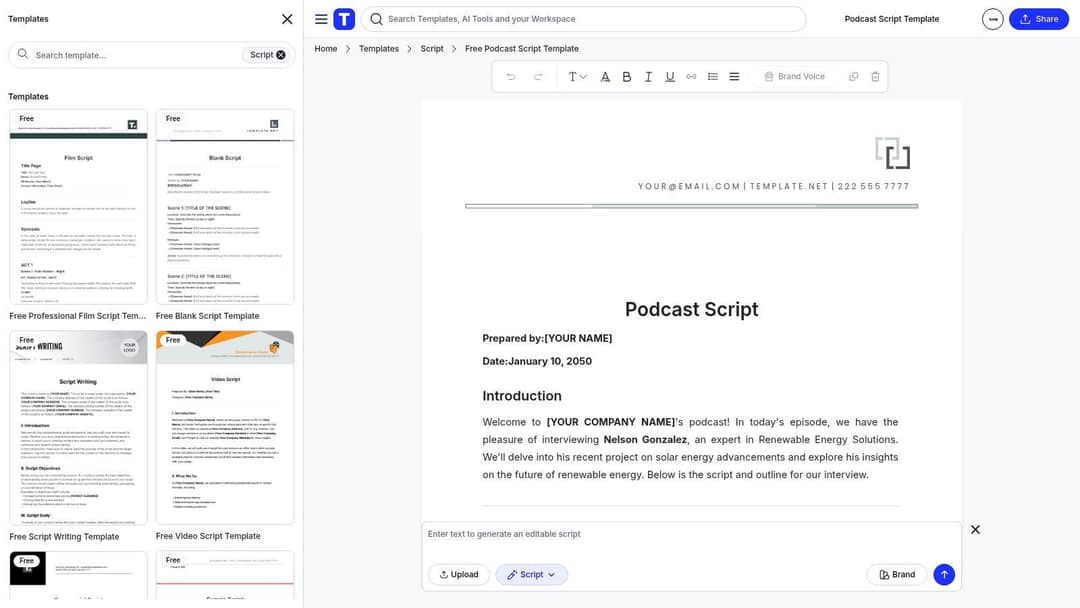Choose the text color tool
Screen dimensions: 1080x608
(605, 76)
